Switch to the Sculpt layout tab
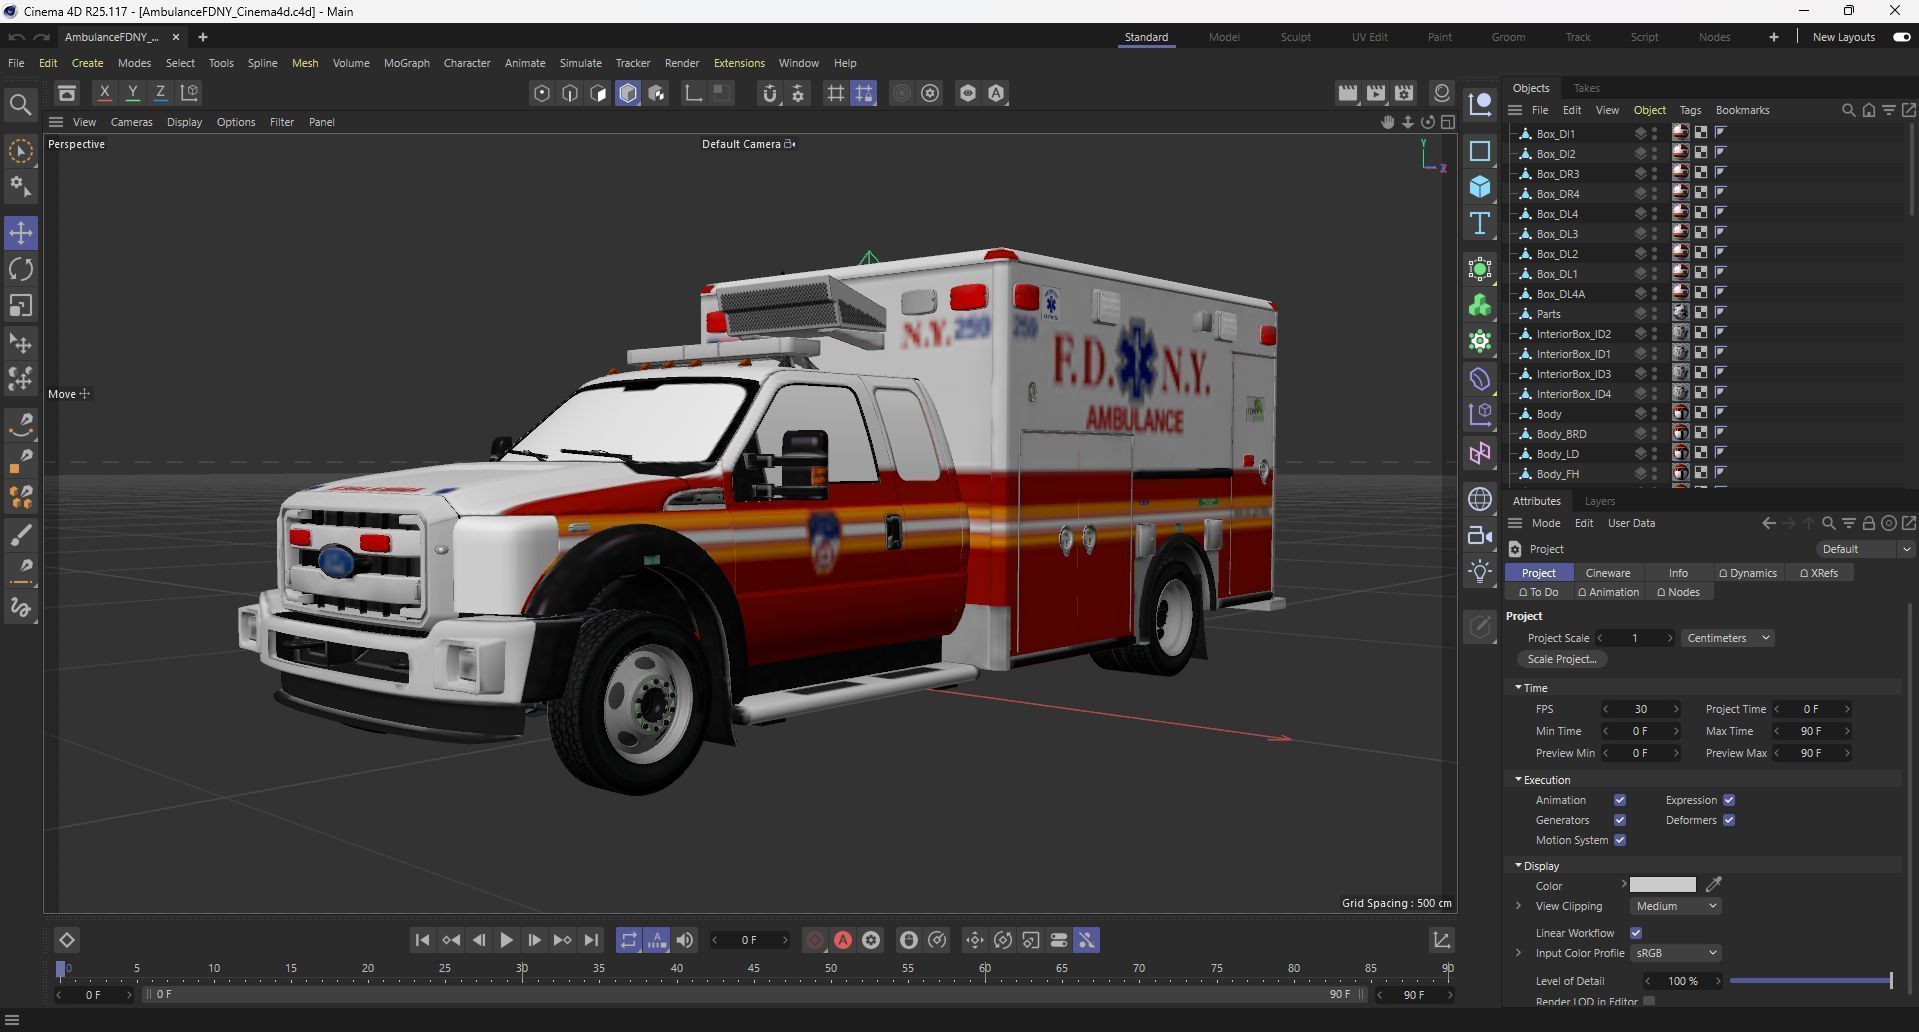 [x=1295, y=37]
